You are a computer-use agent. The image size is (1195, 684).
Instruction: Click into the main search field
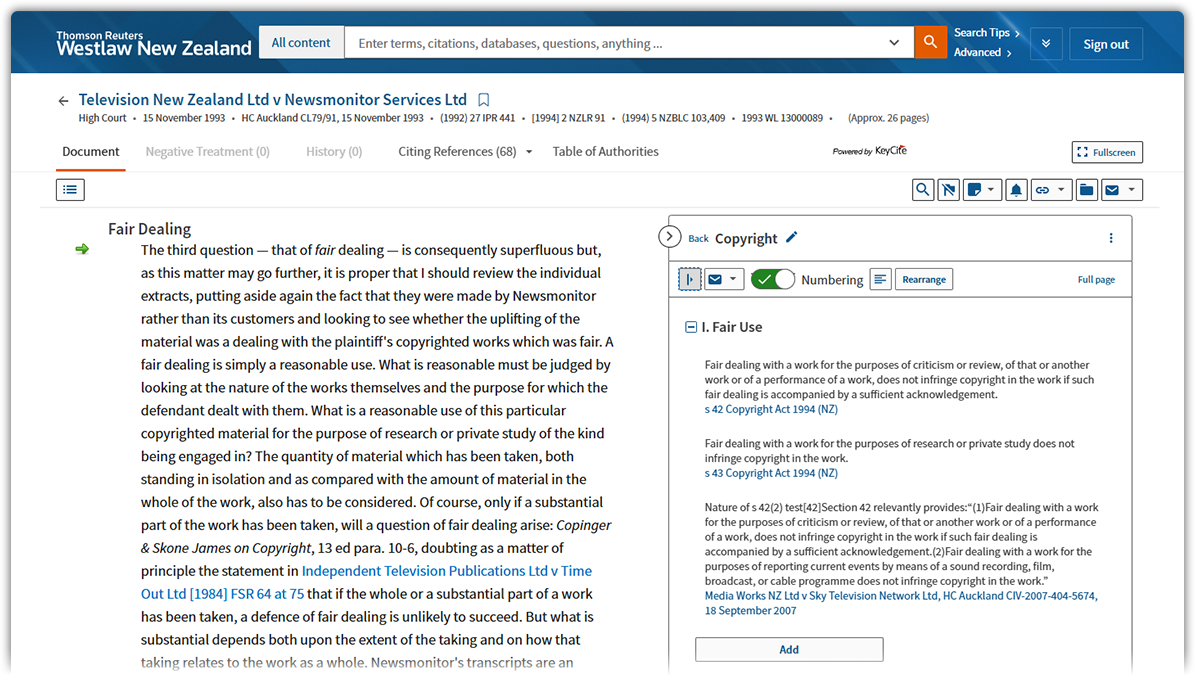pos(620,43)
